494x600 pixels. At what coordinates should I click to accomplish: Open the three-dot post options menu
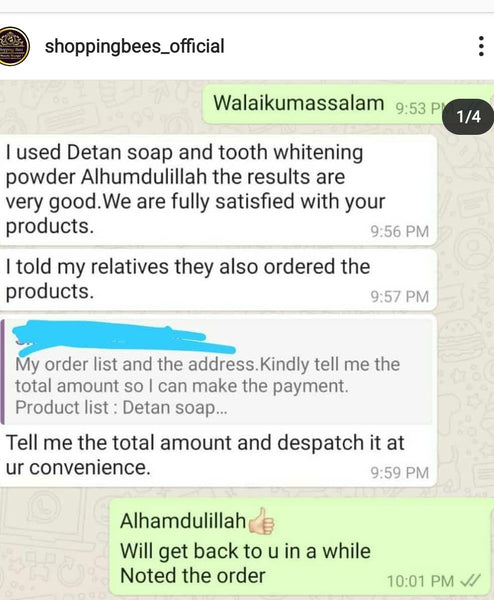pos(481,46)
